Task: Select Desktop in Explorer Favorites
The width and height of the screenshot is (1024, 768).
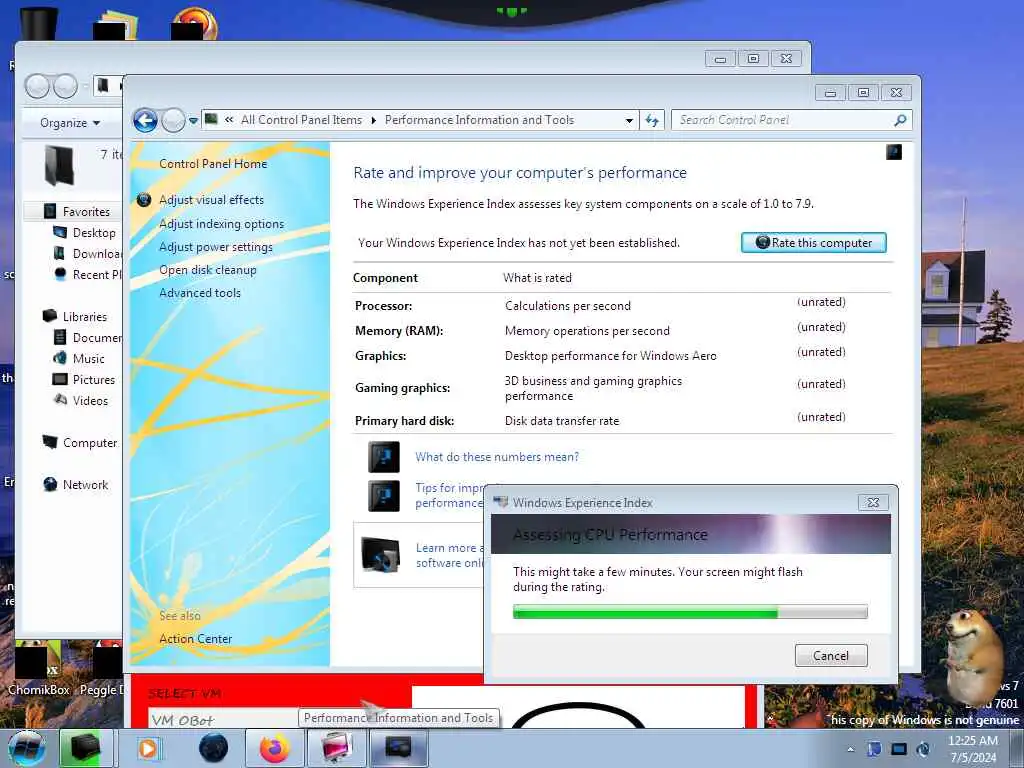Action: coord(94,233)
